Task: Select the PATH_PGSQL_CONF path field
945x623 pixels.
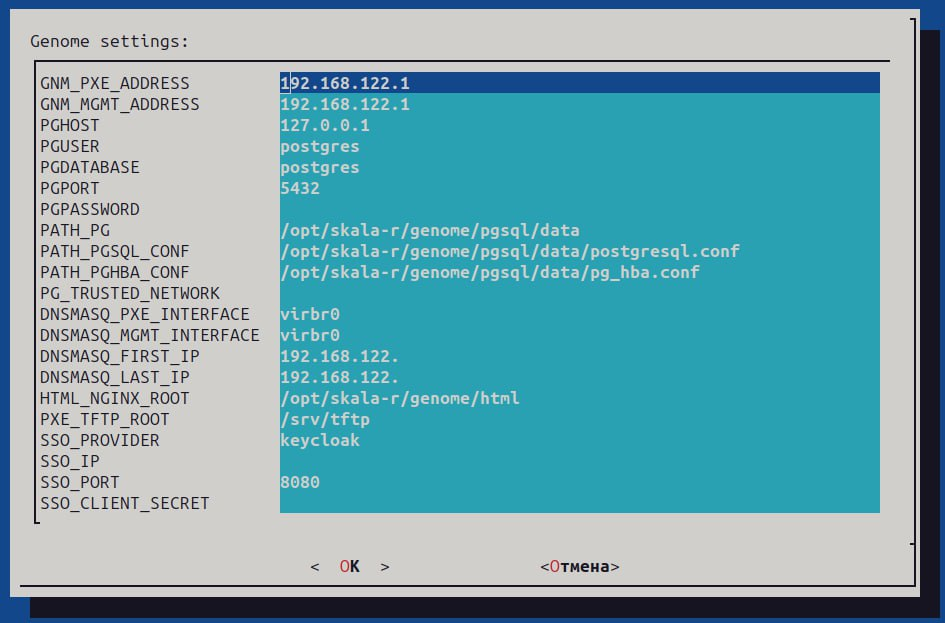Action: click(579, 251)
